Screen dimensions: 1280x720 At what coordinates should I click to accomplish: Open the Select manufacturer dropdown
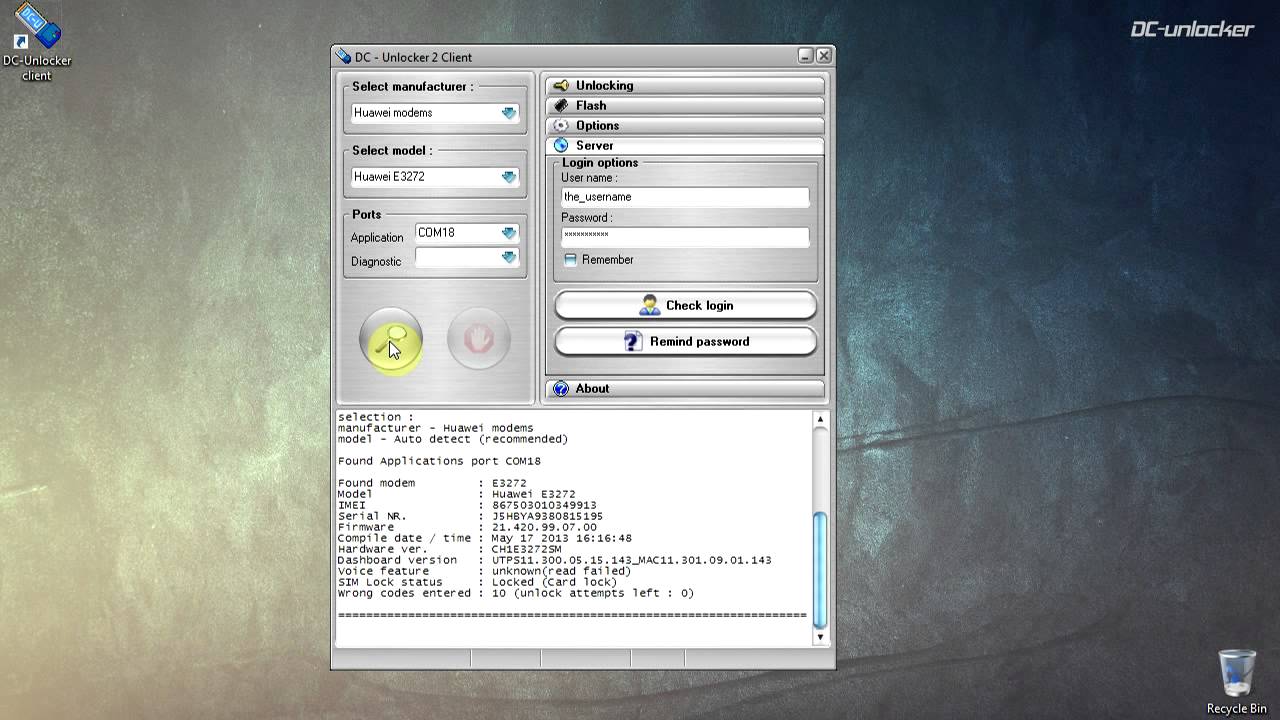(509, 113)
